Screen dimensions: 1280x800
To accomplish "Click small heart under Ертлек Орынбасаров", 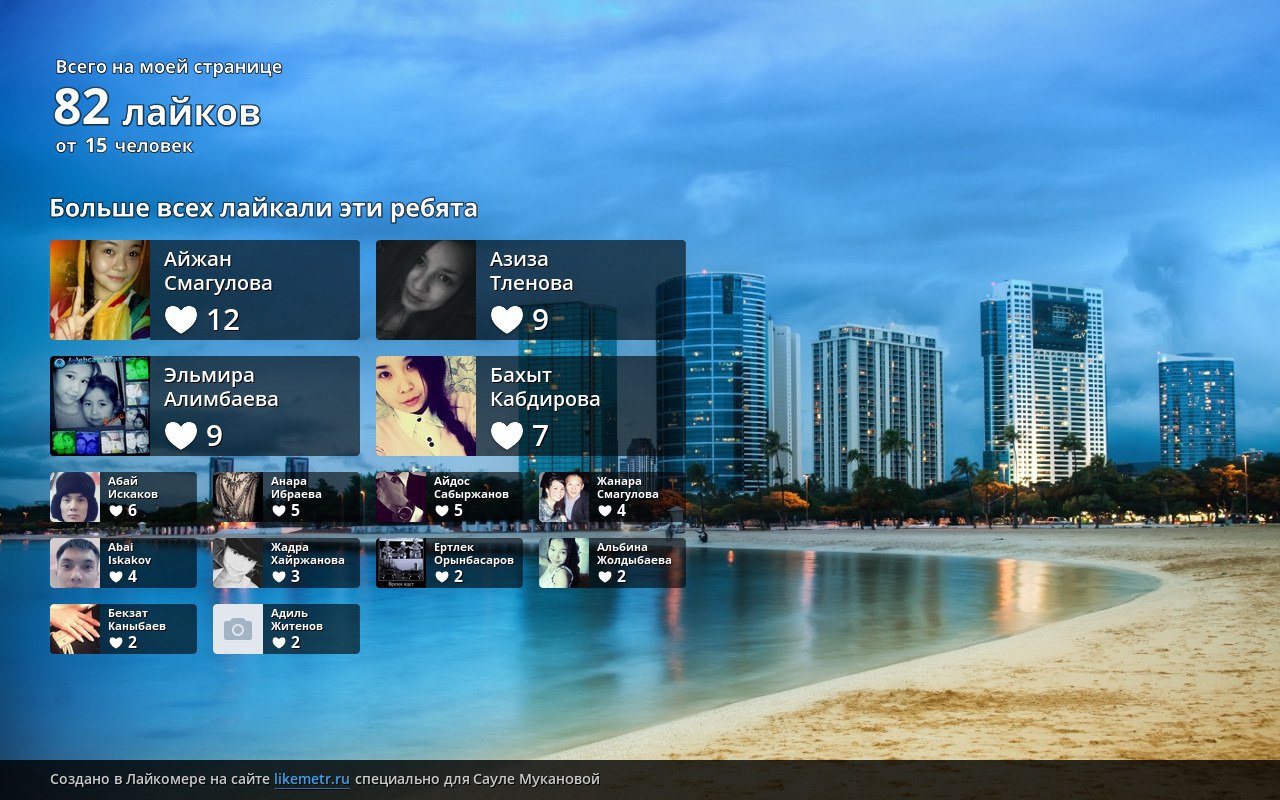I will (442, 577).
